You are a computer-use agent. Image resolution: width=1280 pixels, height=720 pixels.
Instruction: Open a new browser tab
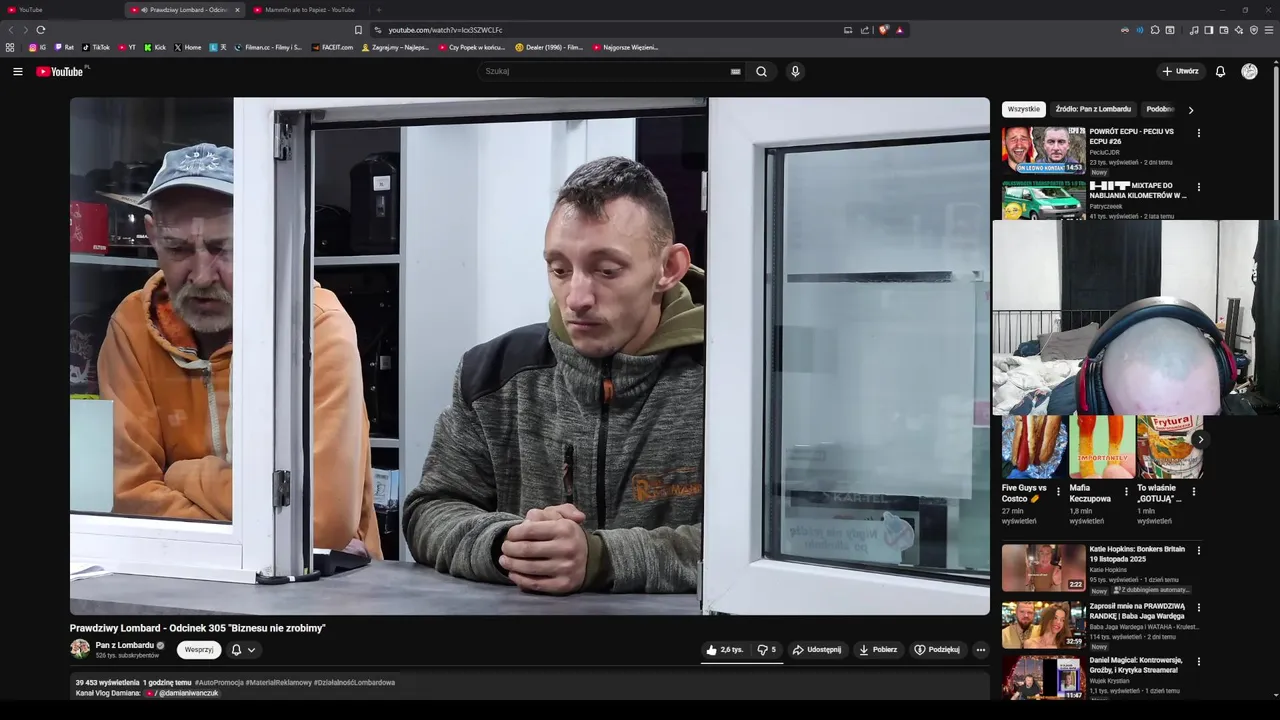pyautogui.click(x=378, y=10)
